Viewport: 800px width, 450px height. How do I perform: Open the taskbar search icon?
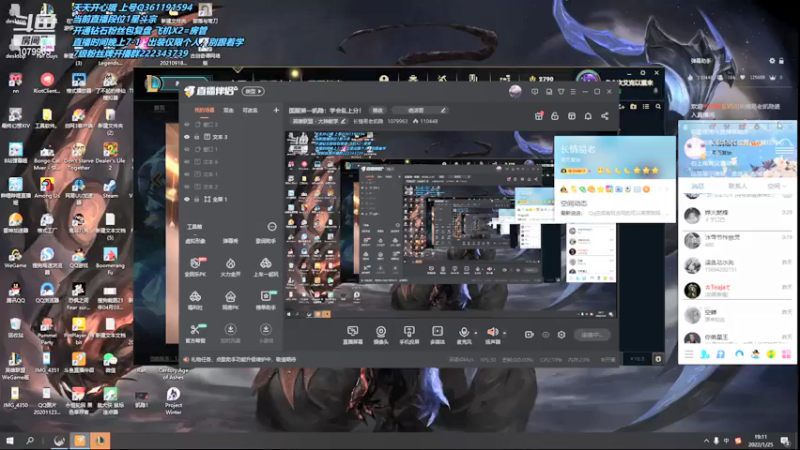click(x=30, y=440)
